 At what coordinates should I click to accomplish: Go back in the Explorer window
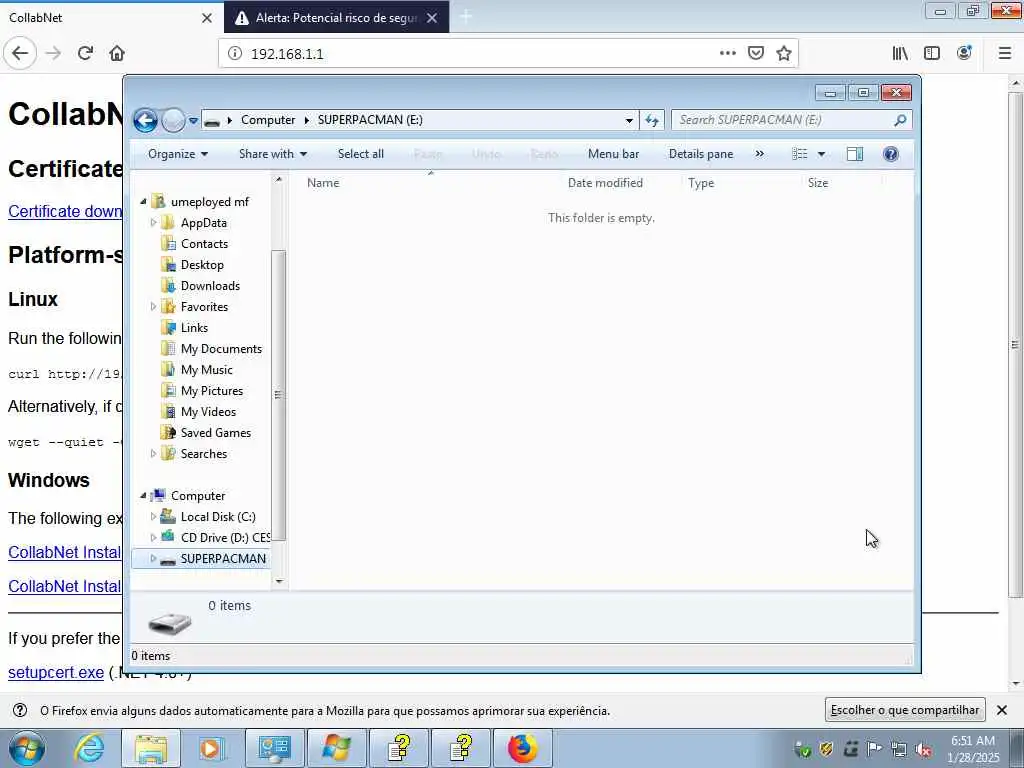145,120
